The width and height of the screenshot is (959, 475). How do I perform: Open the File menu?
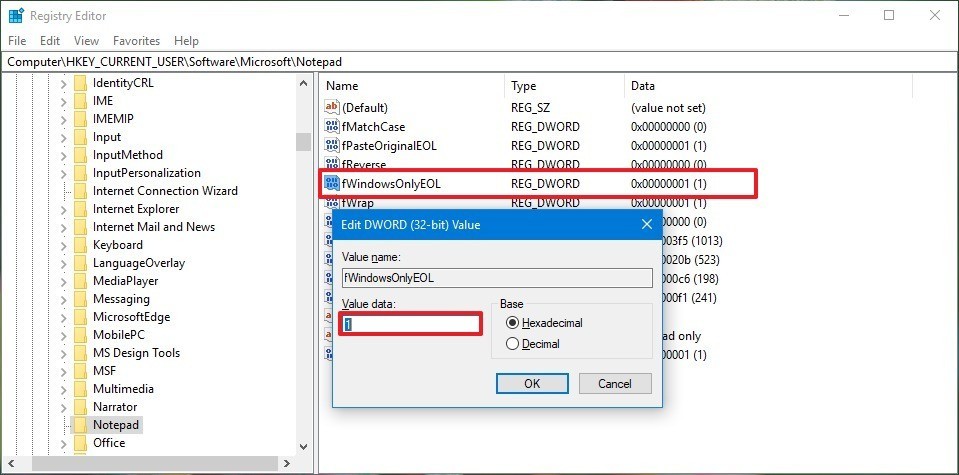coord(17,41)
